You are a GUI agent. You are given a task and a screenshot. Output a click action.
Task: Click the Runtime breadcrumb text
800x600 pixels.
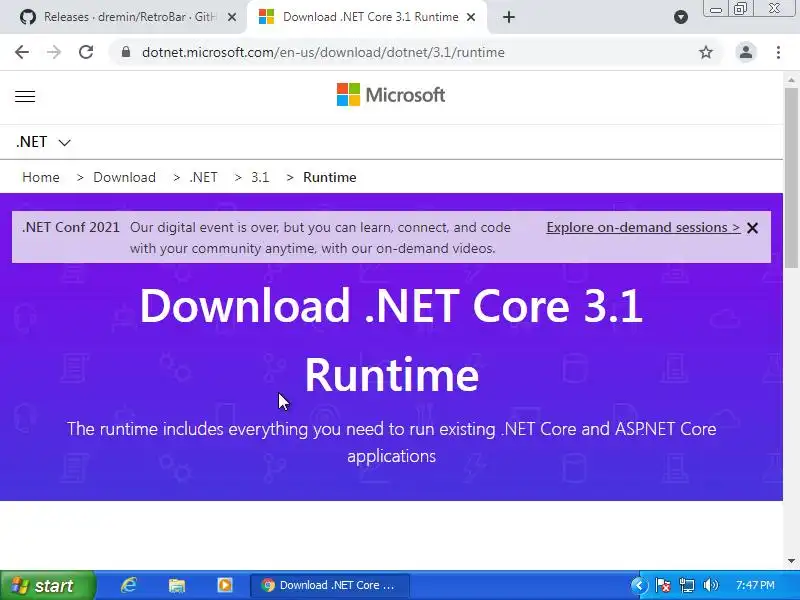click(x=330, y=177)
